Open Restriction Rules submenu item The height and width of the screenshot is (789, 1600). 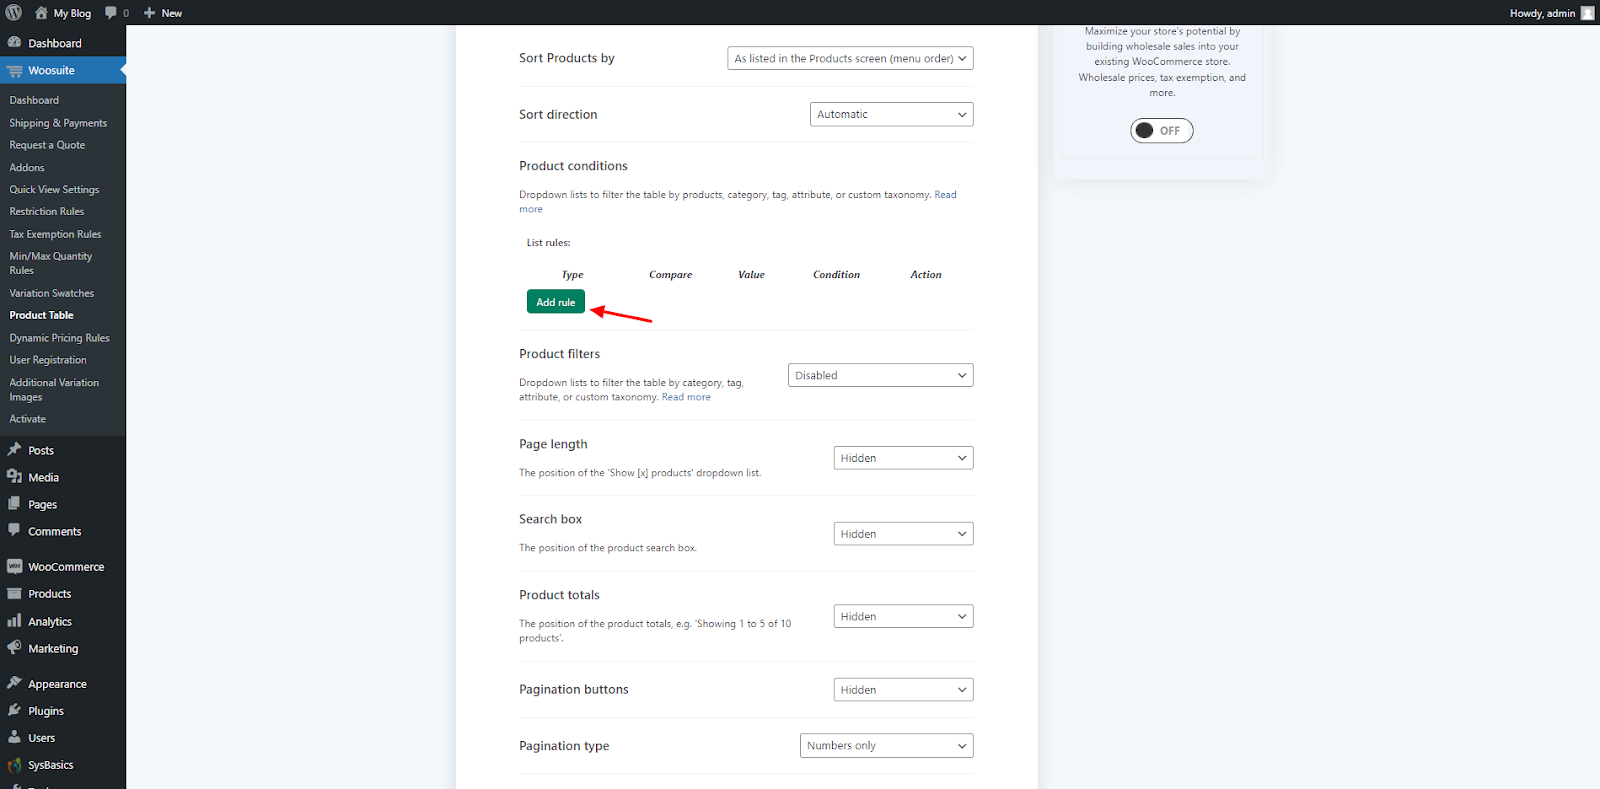click(47, 211)
